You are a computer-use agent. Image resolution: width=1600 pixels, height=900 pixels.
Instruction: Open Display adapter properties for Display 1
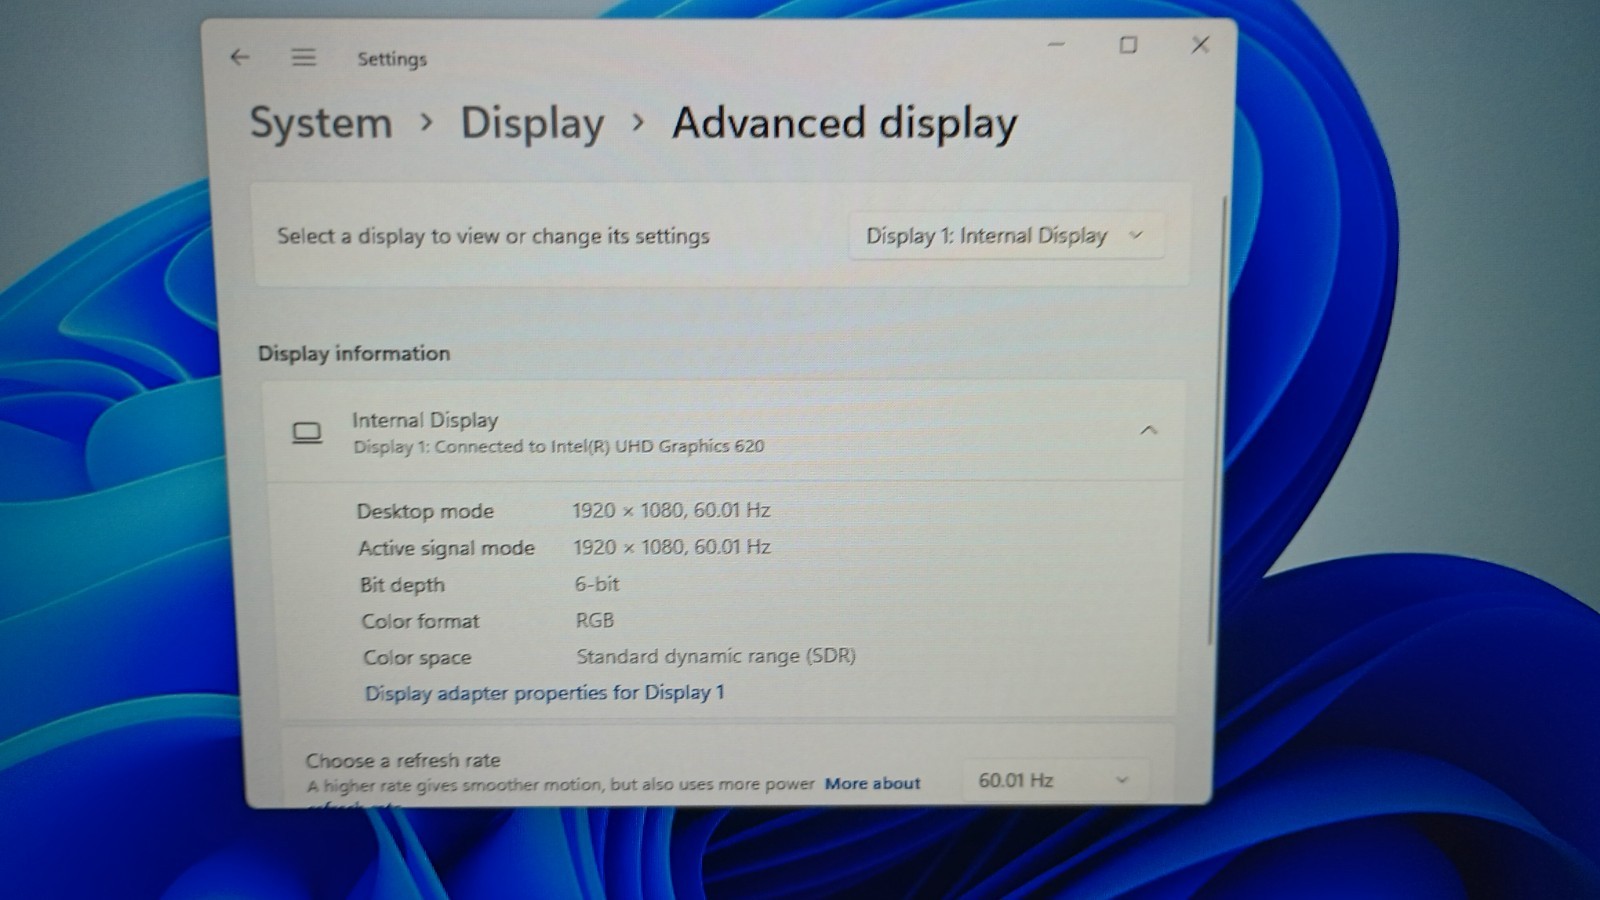click(544, 693)
